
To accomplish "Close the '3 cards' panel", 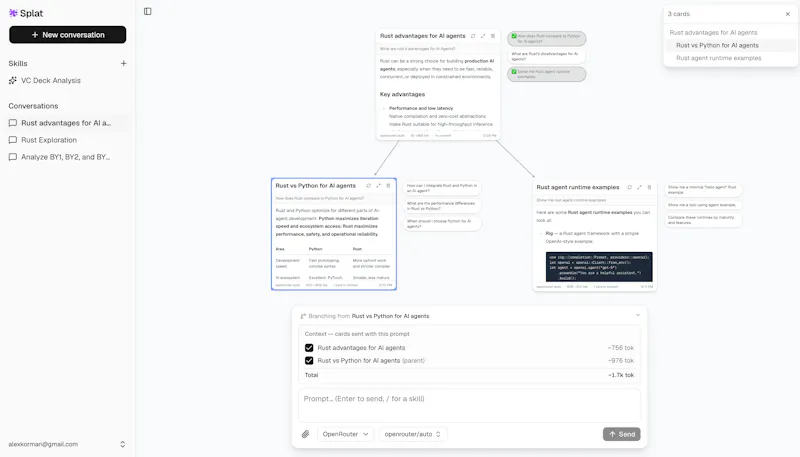I will 788,14.
